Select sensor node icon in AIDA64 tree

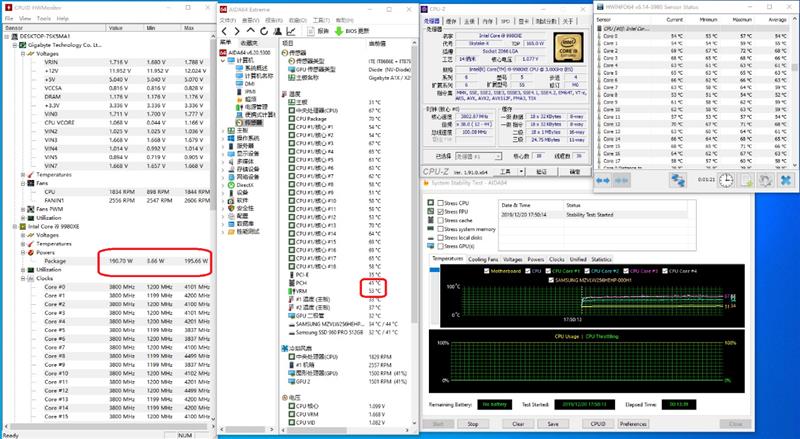[240, 123]
